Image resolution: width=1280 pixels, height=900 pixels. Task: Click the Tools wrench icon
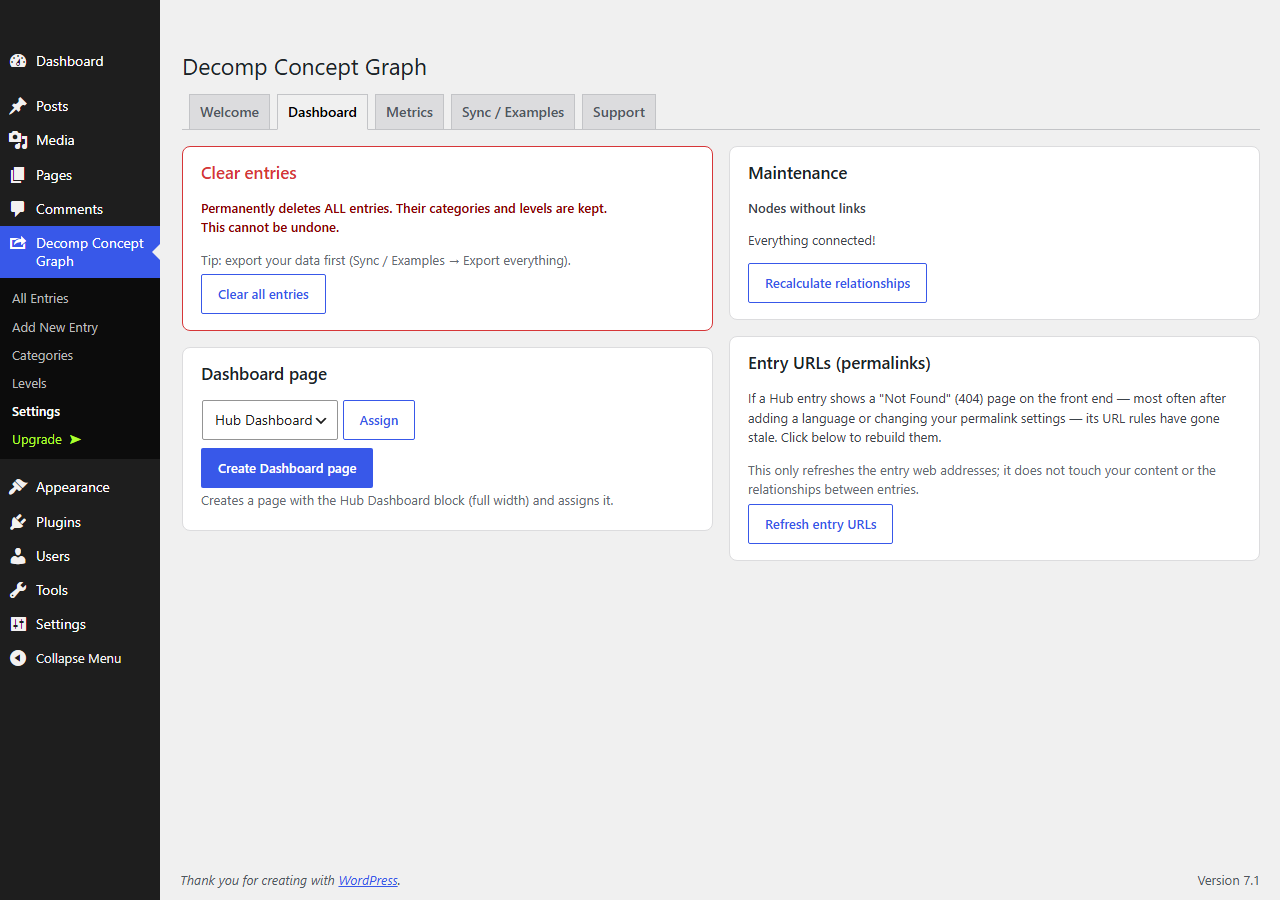(x=18, y=590)
